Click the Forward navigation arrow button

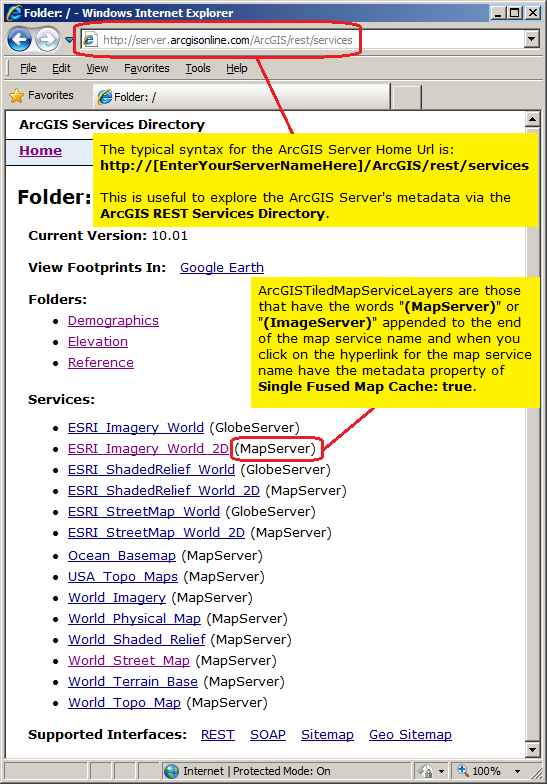(x=48, y=40)
